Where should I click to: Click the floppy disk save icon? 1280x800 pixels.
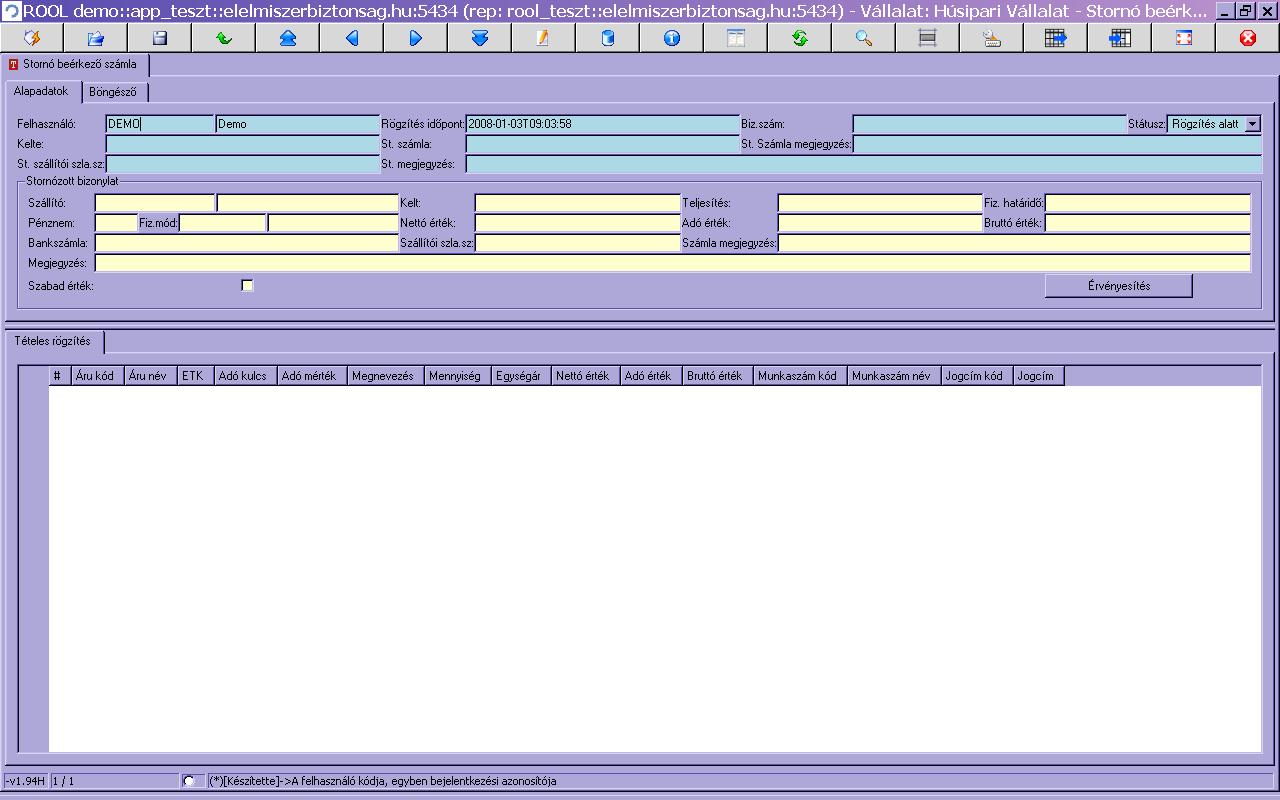coord(160,38)
